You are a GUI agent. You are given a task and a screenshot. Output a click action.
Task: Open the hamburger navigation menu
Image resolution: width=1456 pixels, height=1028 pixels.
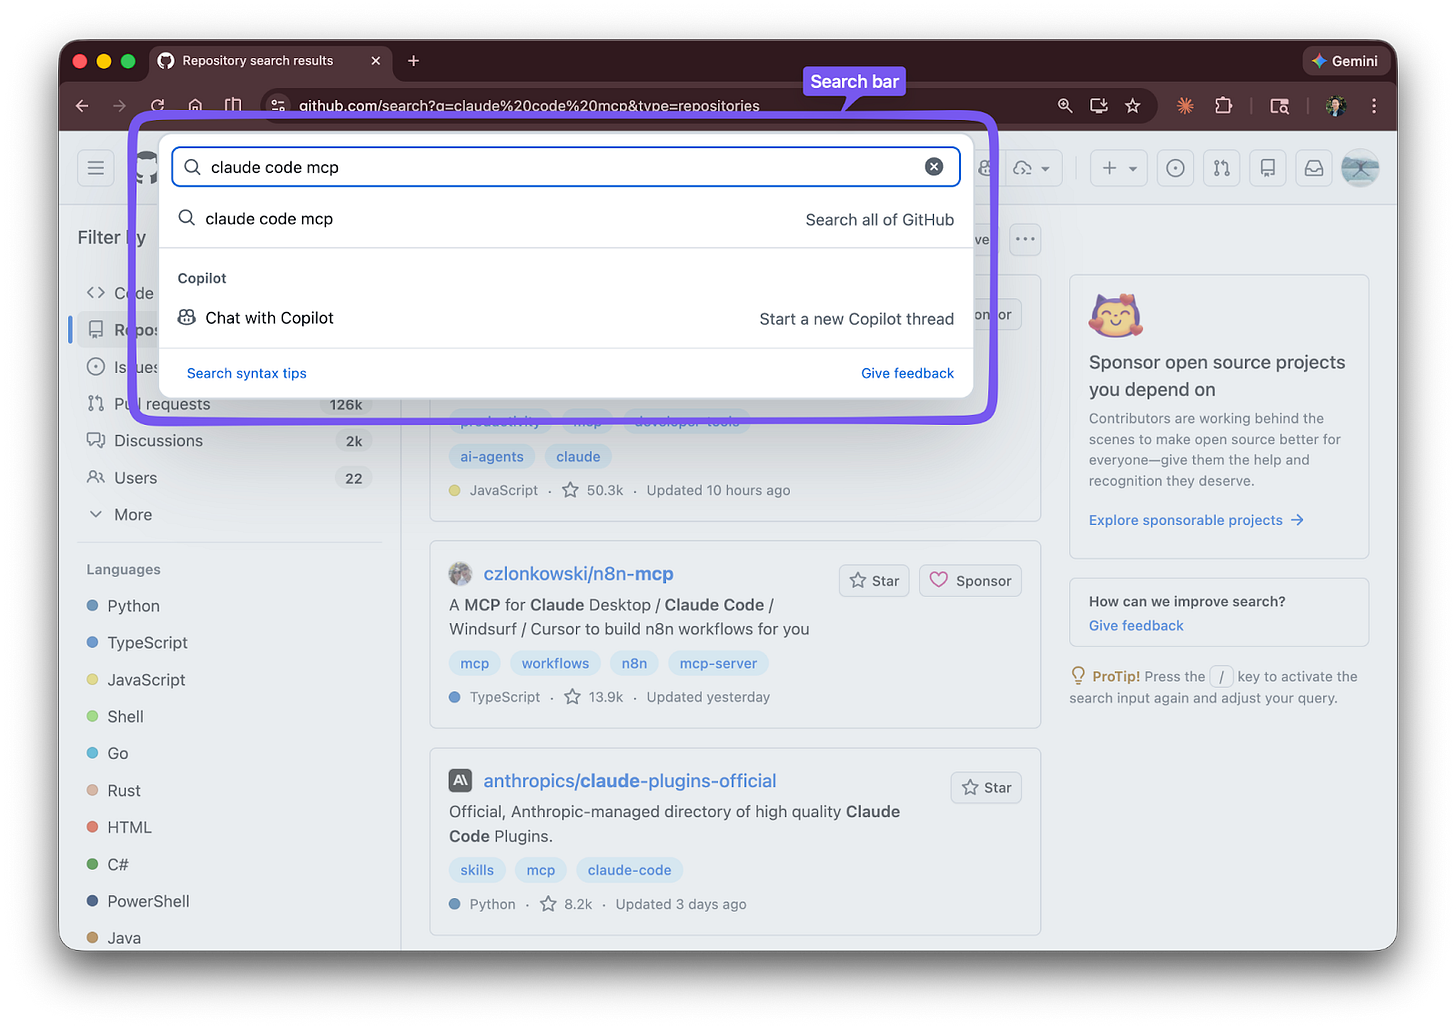point(96,168)
